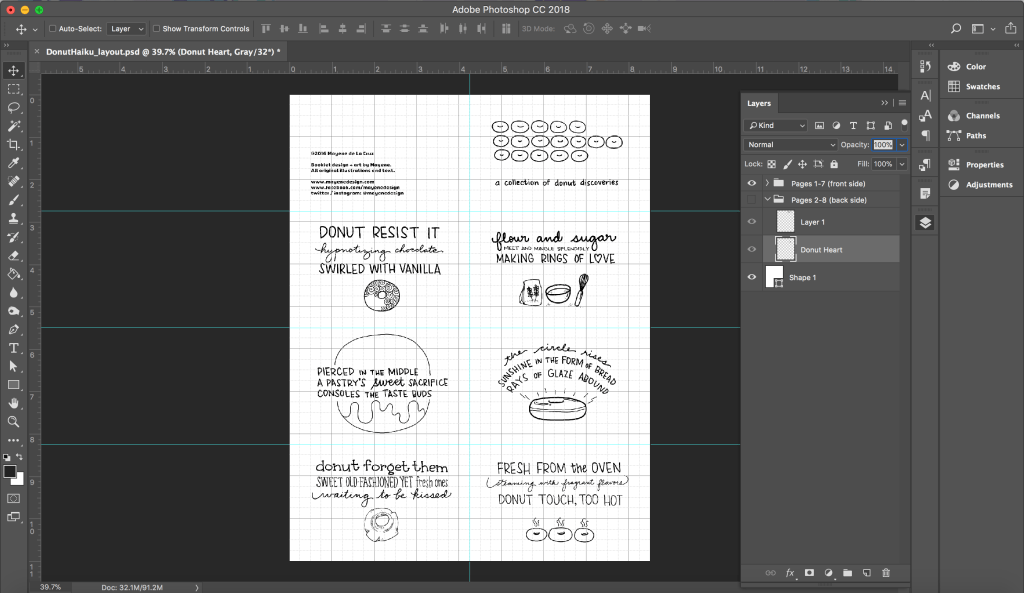Delete the selected layer using the trash icon
The width and height of the screenshot is (1024, 593).
pos(886,572)
